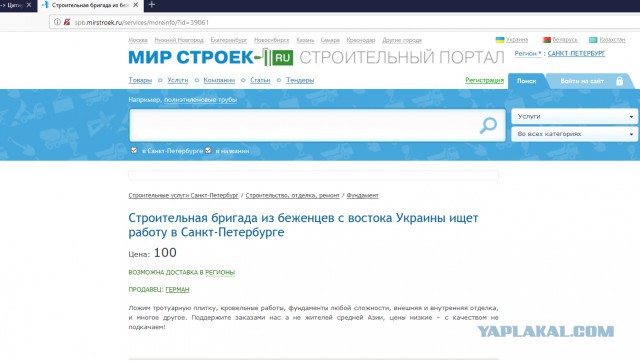Open the Другие города link

point(402,40)
